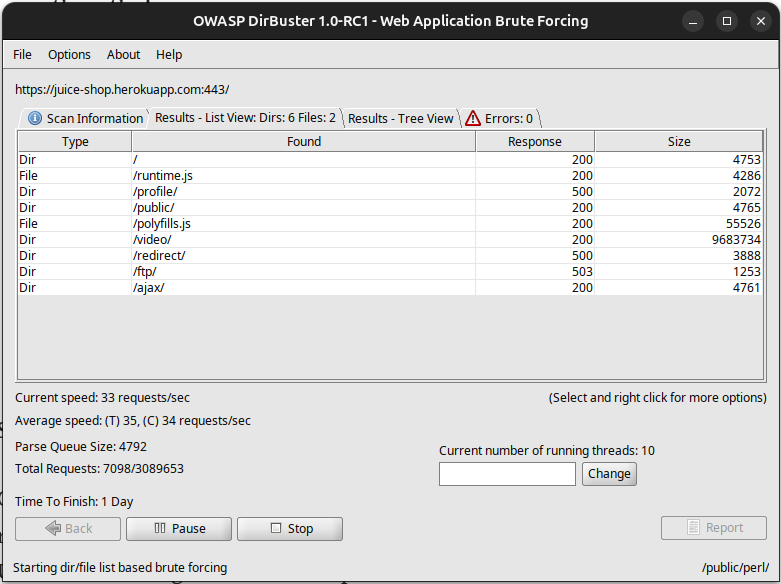Select the /ftp/ result row
The width and height of the screenshot is (781, 584).
tap(390, 271)
